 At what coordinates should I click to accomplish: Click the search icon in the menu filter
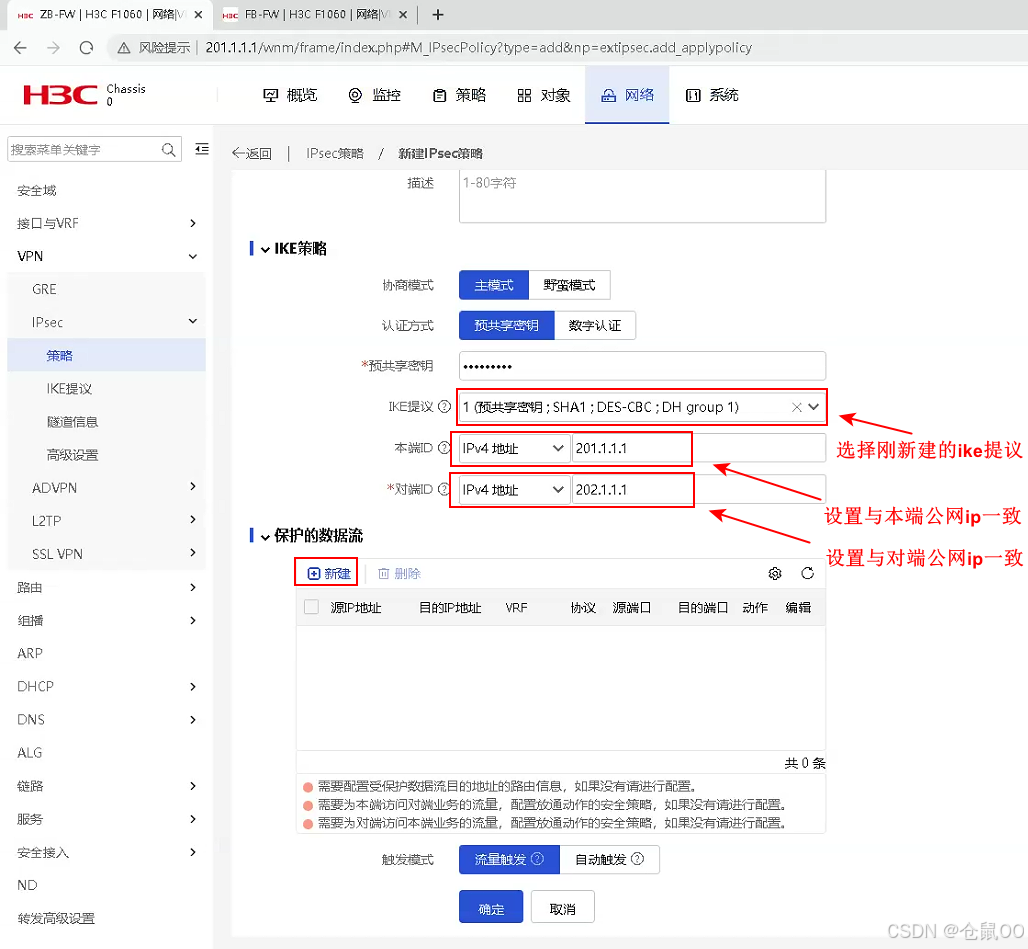(x=168, y=149)
